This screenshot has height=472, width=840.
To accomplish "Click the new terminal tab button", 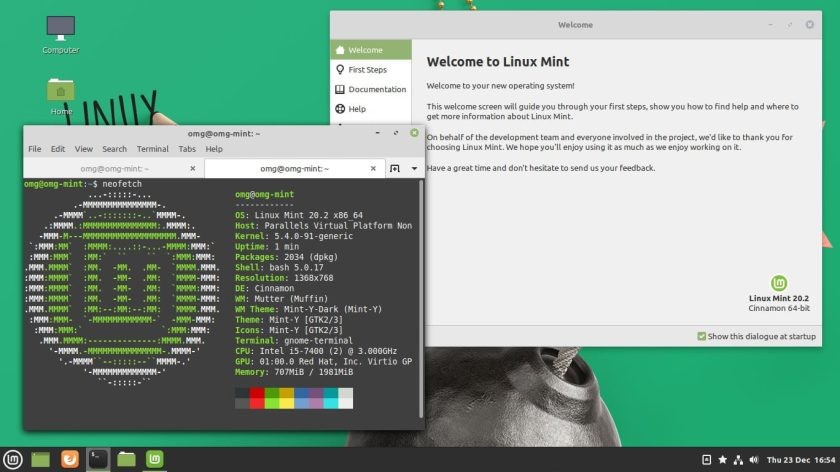I will click(395, 168).
